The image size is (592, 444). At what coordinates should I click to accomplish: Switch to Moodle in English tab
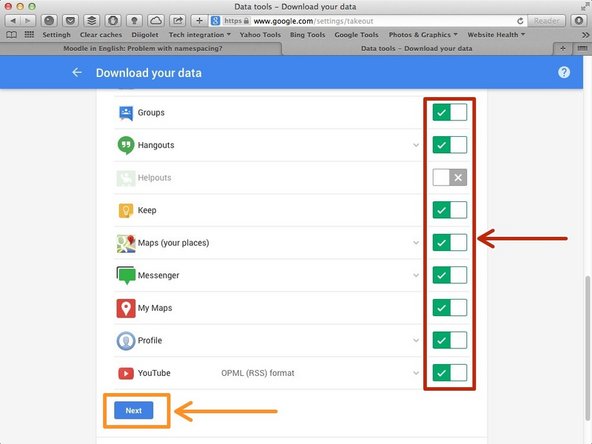[x=142, y=48]
